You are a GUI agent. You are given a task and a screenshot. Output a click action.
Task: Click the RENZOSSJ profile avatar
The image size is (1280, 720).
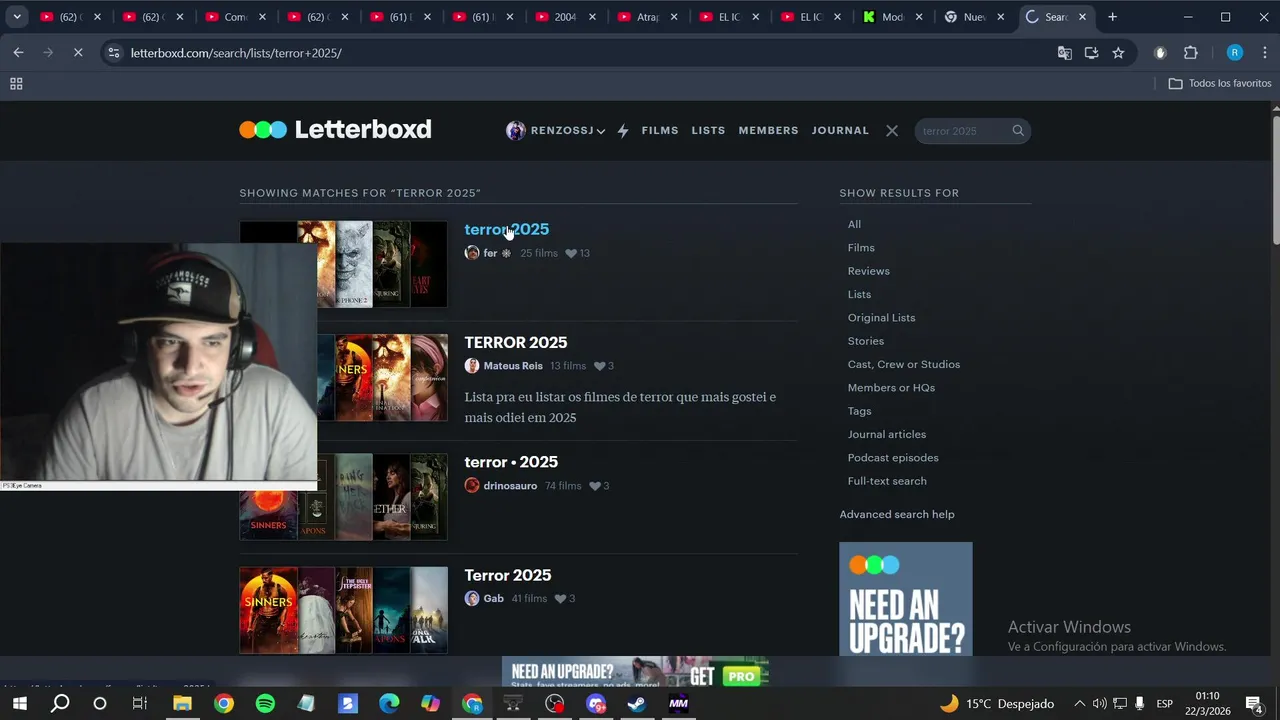click(515, 131)
